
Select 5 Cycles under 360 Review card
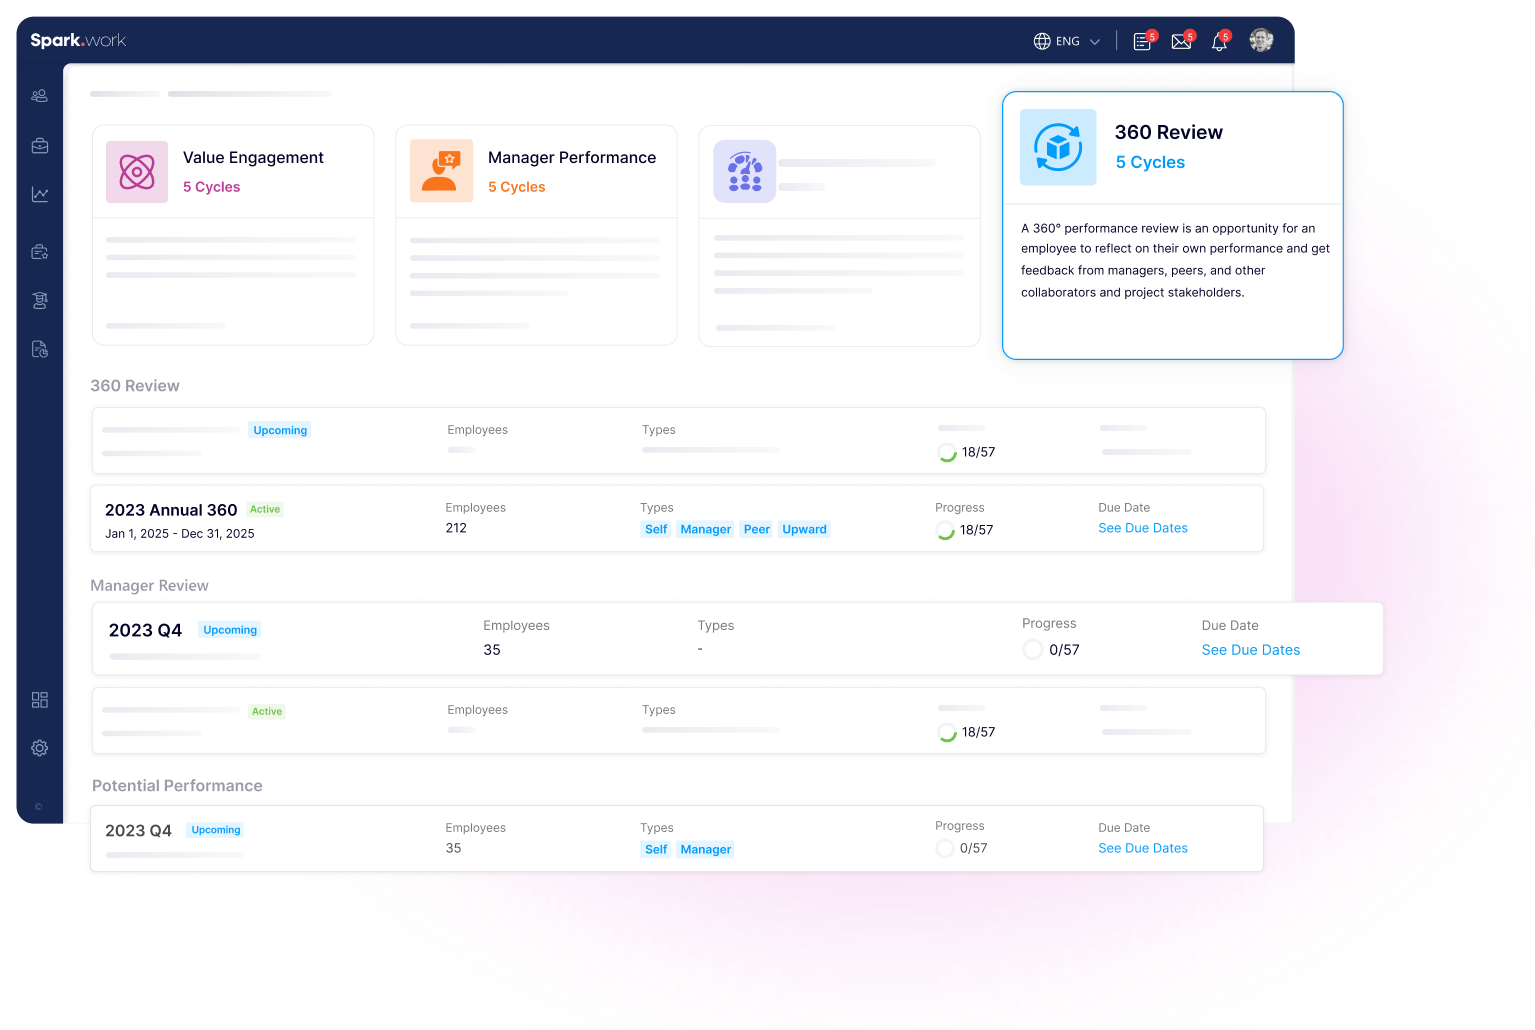(x=1150, y=162)
